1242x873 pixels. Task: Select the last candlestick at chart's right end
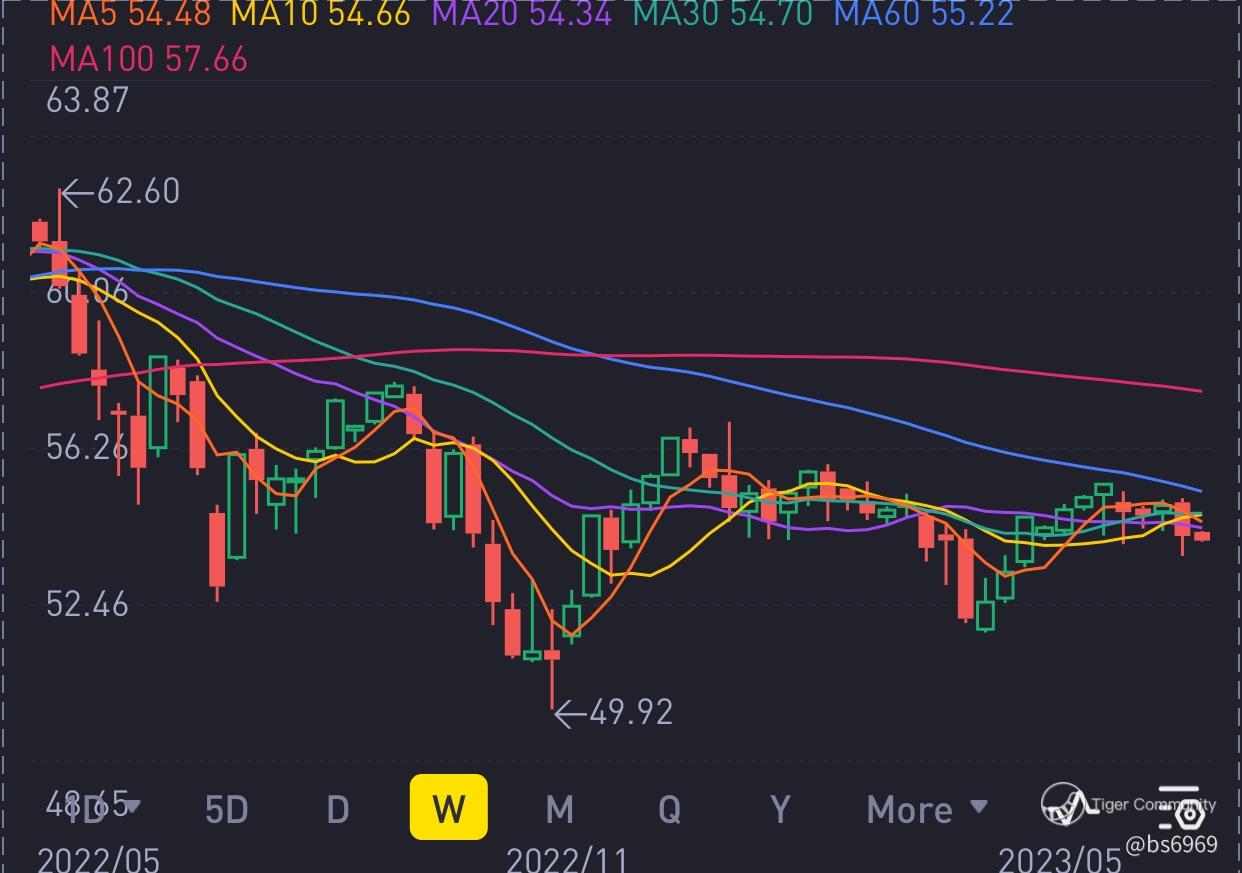click(1202, 536)
